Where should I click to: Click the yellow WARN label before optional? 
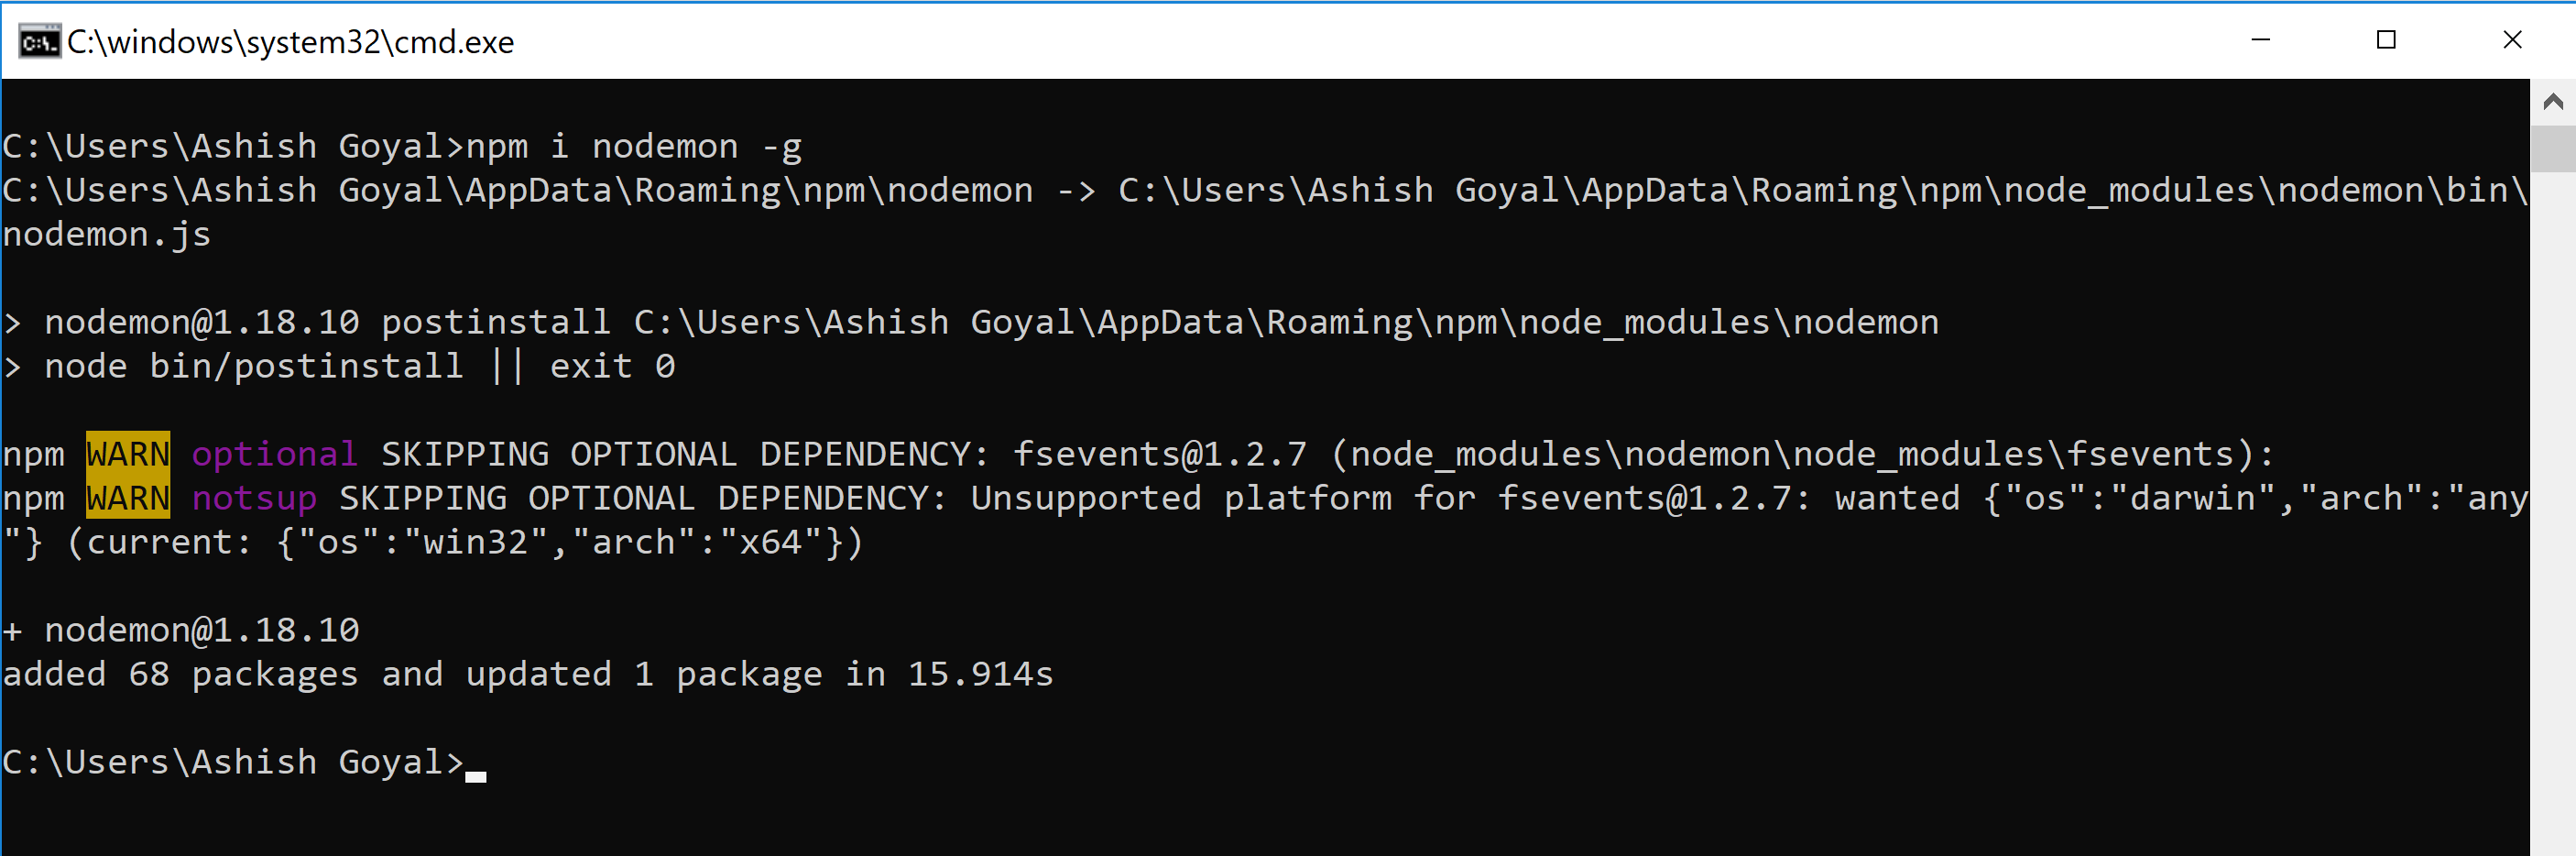pyautogui.click(x=128, y=454)
